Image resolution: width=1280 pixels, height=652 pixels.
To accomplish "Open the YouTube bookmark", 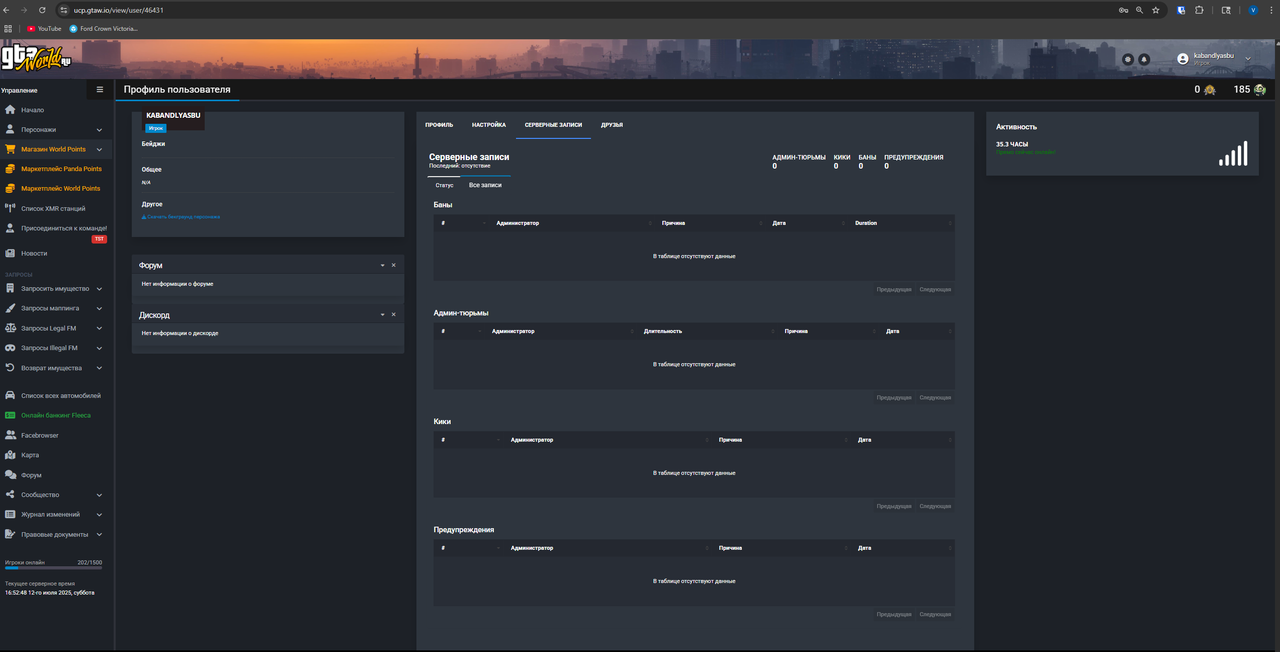I will (44, 28).
